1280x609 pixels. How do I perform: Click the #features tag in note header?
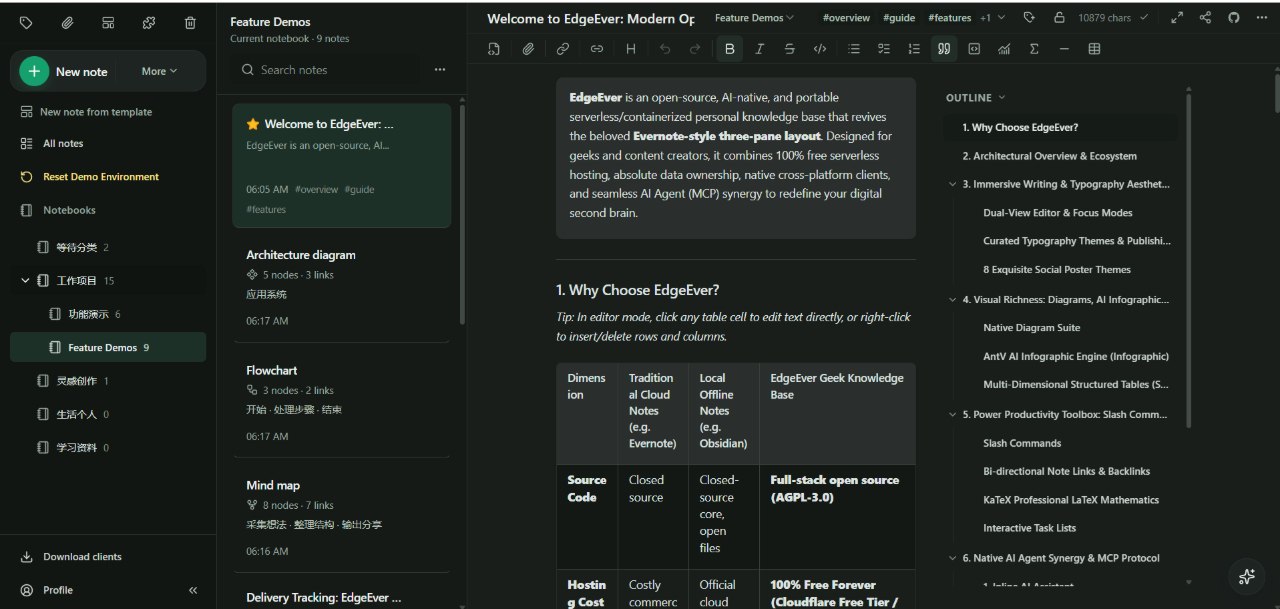click(949, 18)
